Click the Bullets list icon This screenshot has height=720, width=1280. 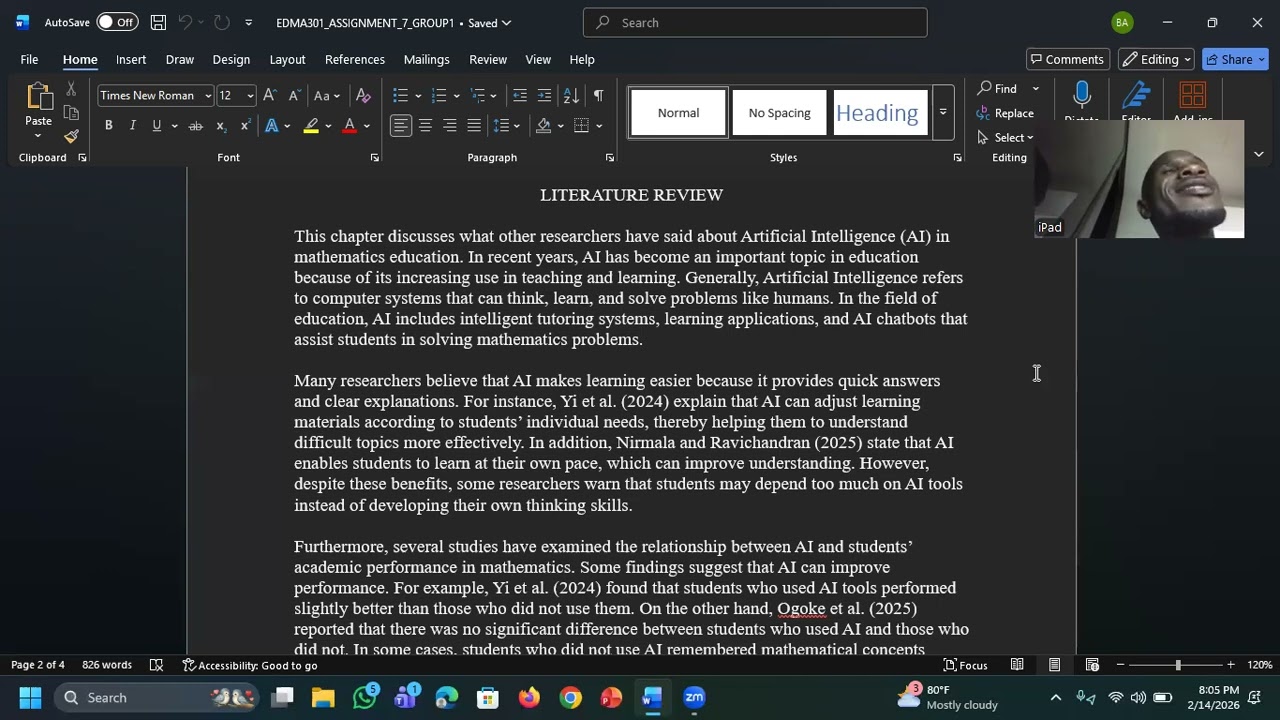(400, 95)
